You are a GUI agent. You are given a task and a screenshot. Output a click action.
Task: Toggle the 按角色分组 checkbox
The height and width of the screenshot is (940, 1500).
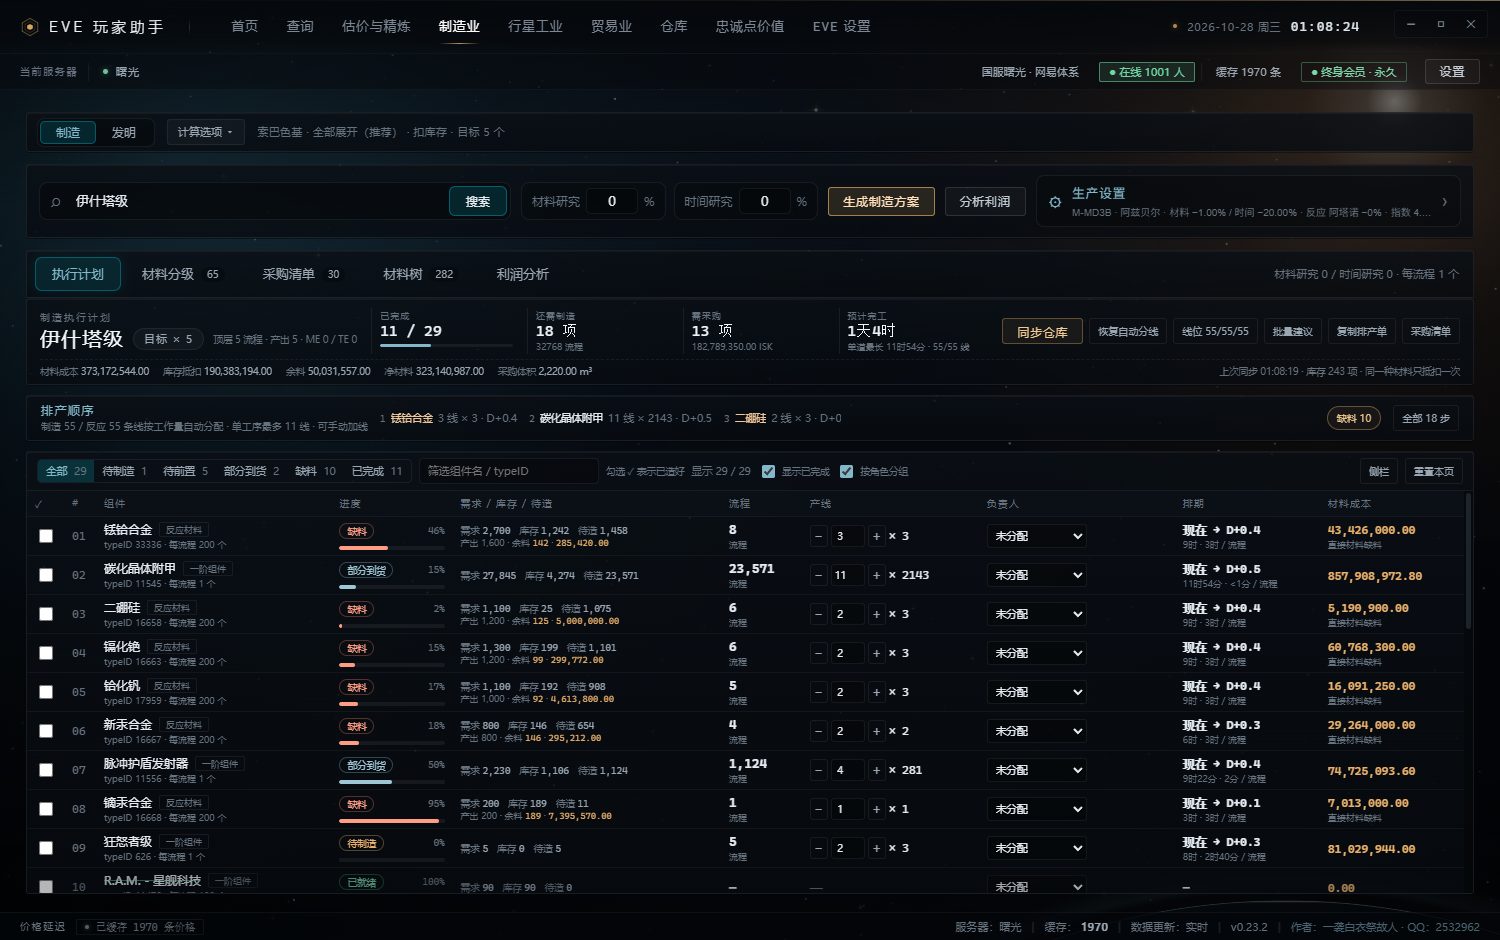847,472
